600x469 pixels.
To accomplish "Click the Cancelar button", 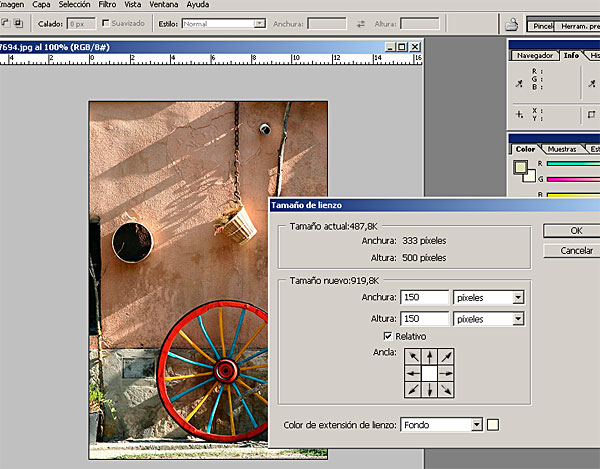I will pos(575,250).
